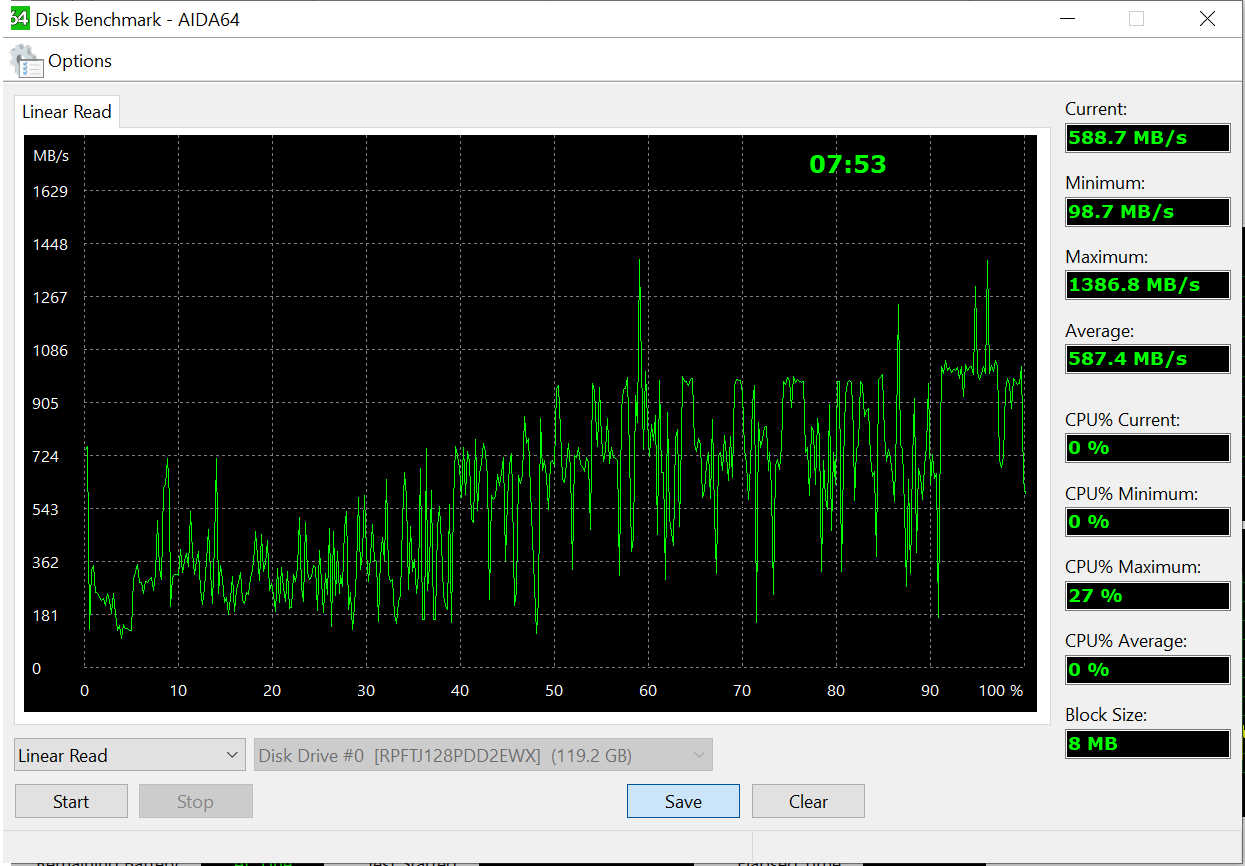Click the disabled Stop button
1245x866 pixels.
pos(195,801)
